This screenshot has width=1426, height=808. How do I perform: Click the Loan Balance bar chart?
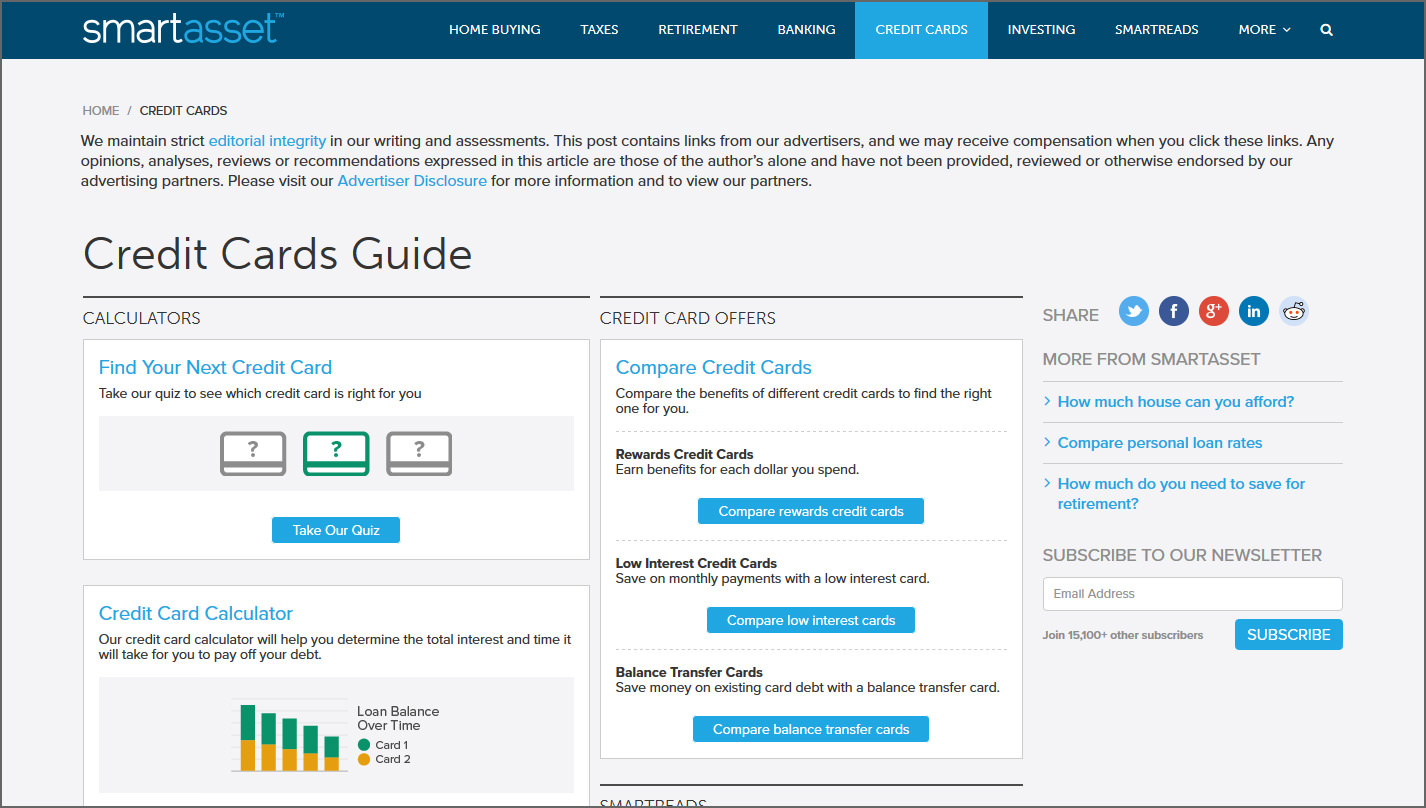(291, 736)
